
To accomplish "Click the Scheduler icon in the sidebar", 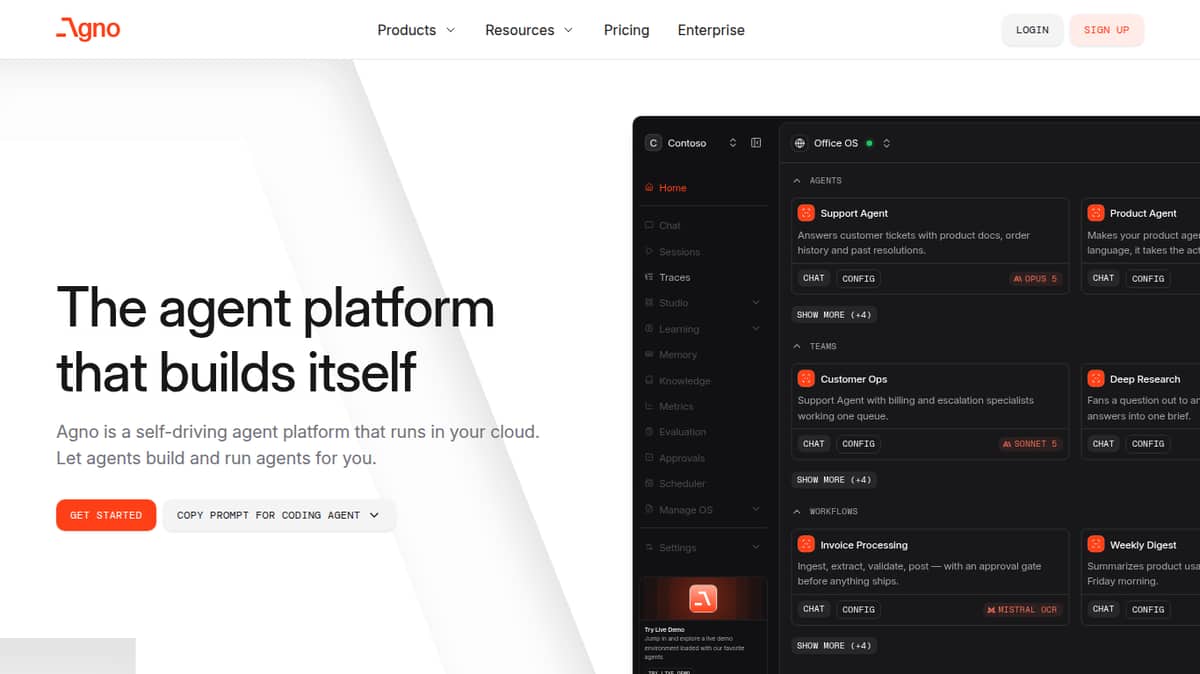I will 649,484.
